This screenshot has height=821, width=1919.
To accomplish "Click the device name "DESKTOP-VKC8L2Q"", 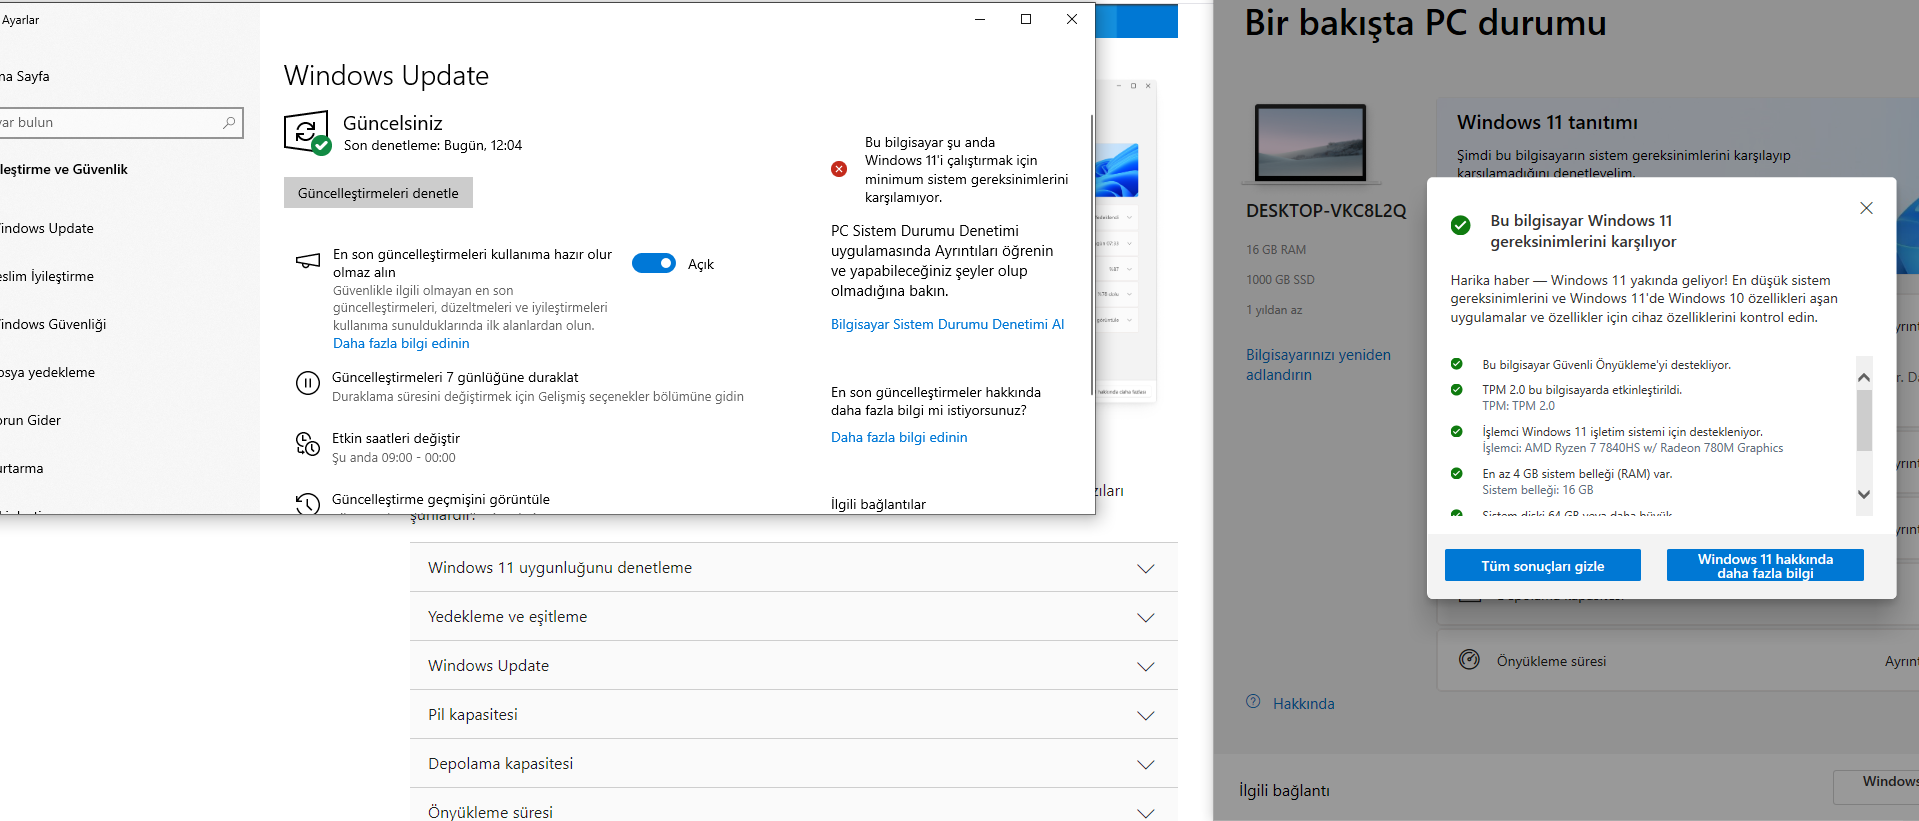I will [1326, 211].
